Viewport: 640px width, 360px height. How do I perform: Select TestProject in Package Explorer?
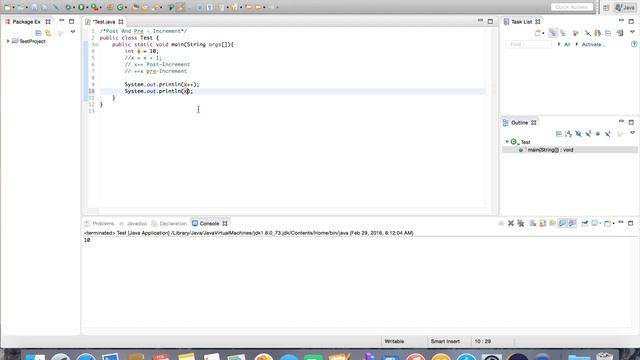[x=32, y=41]
